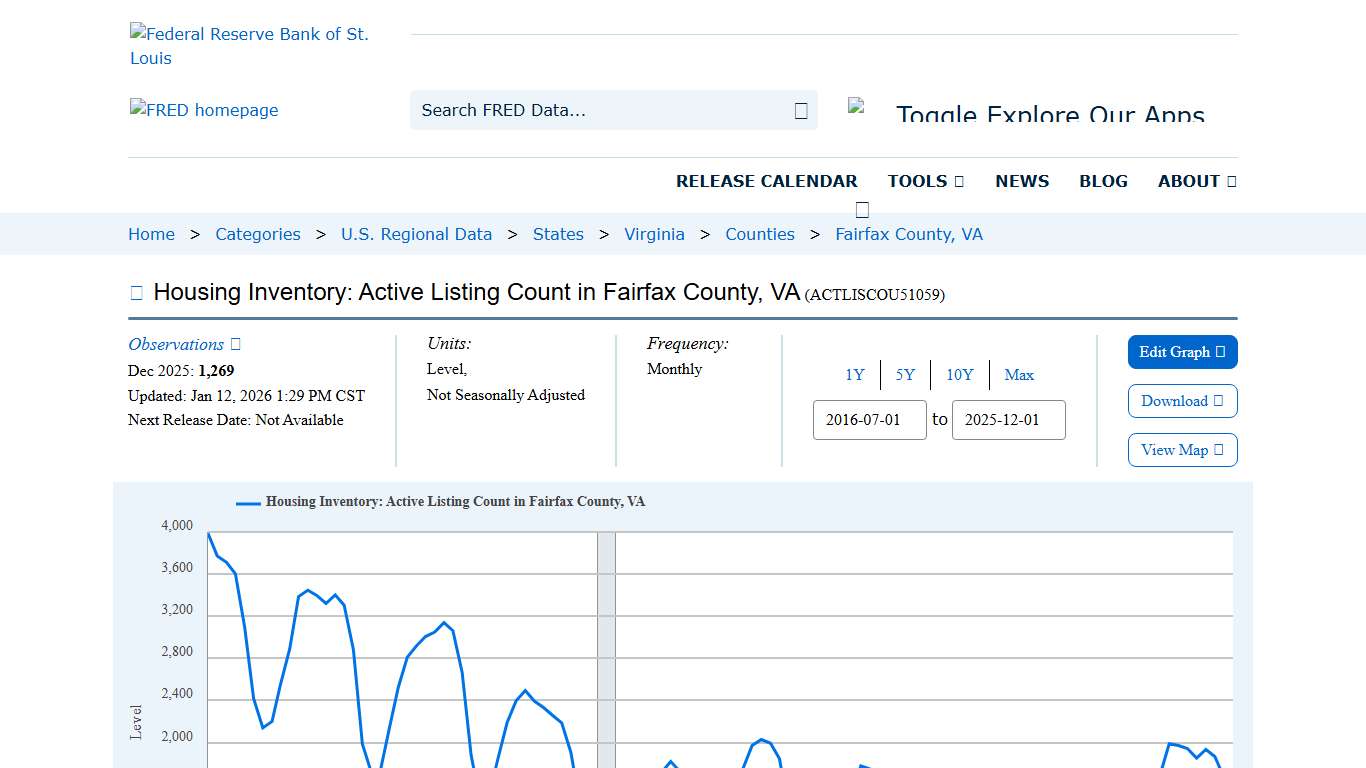This screenshot has width=1366, height=768.
Task: Select the 1Y date range
Action: coord(855,374)
